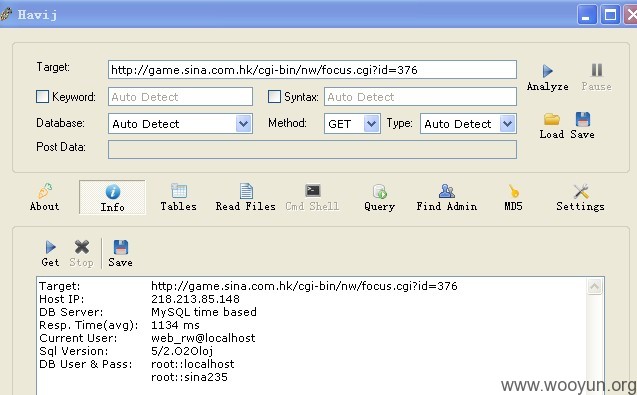Open the MD5 tool
The width and height of the screenshot is (637, 395).
point(513,198)
